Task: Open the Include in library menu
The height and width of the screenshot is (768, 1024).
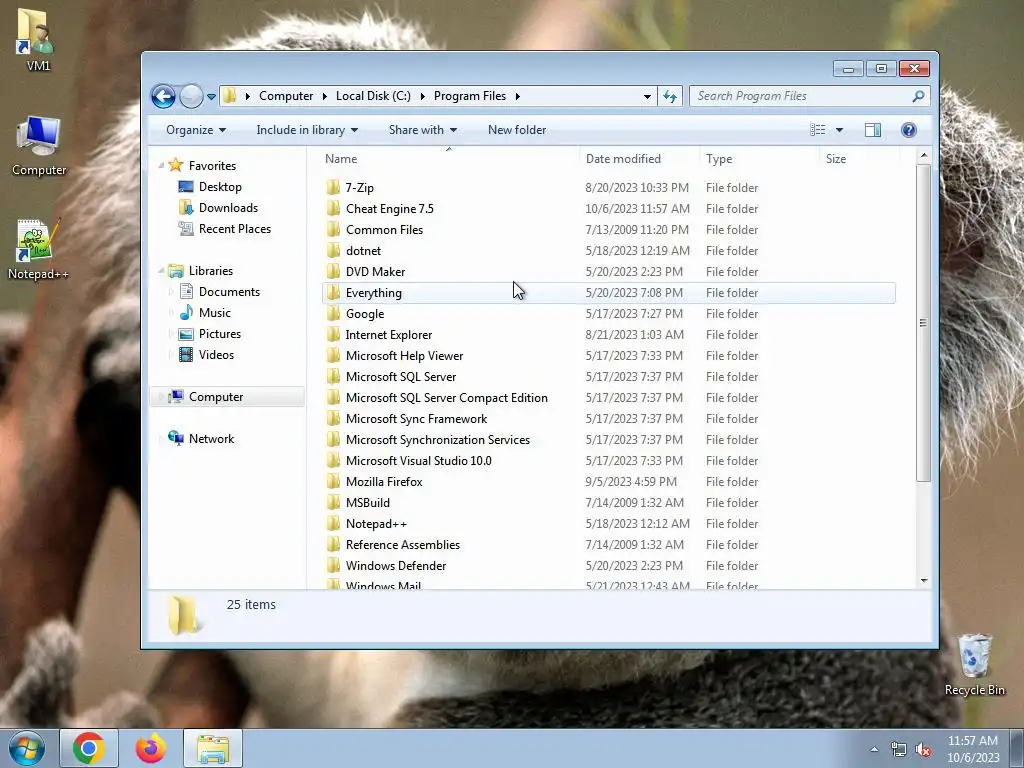Action: [307, 130]
